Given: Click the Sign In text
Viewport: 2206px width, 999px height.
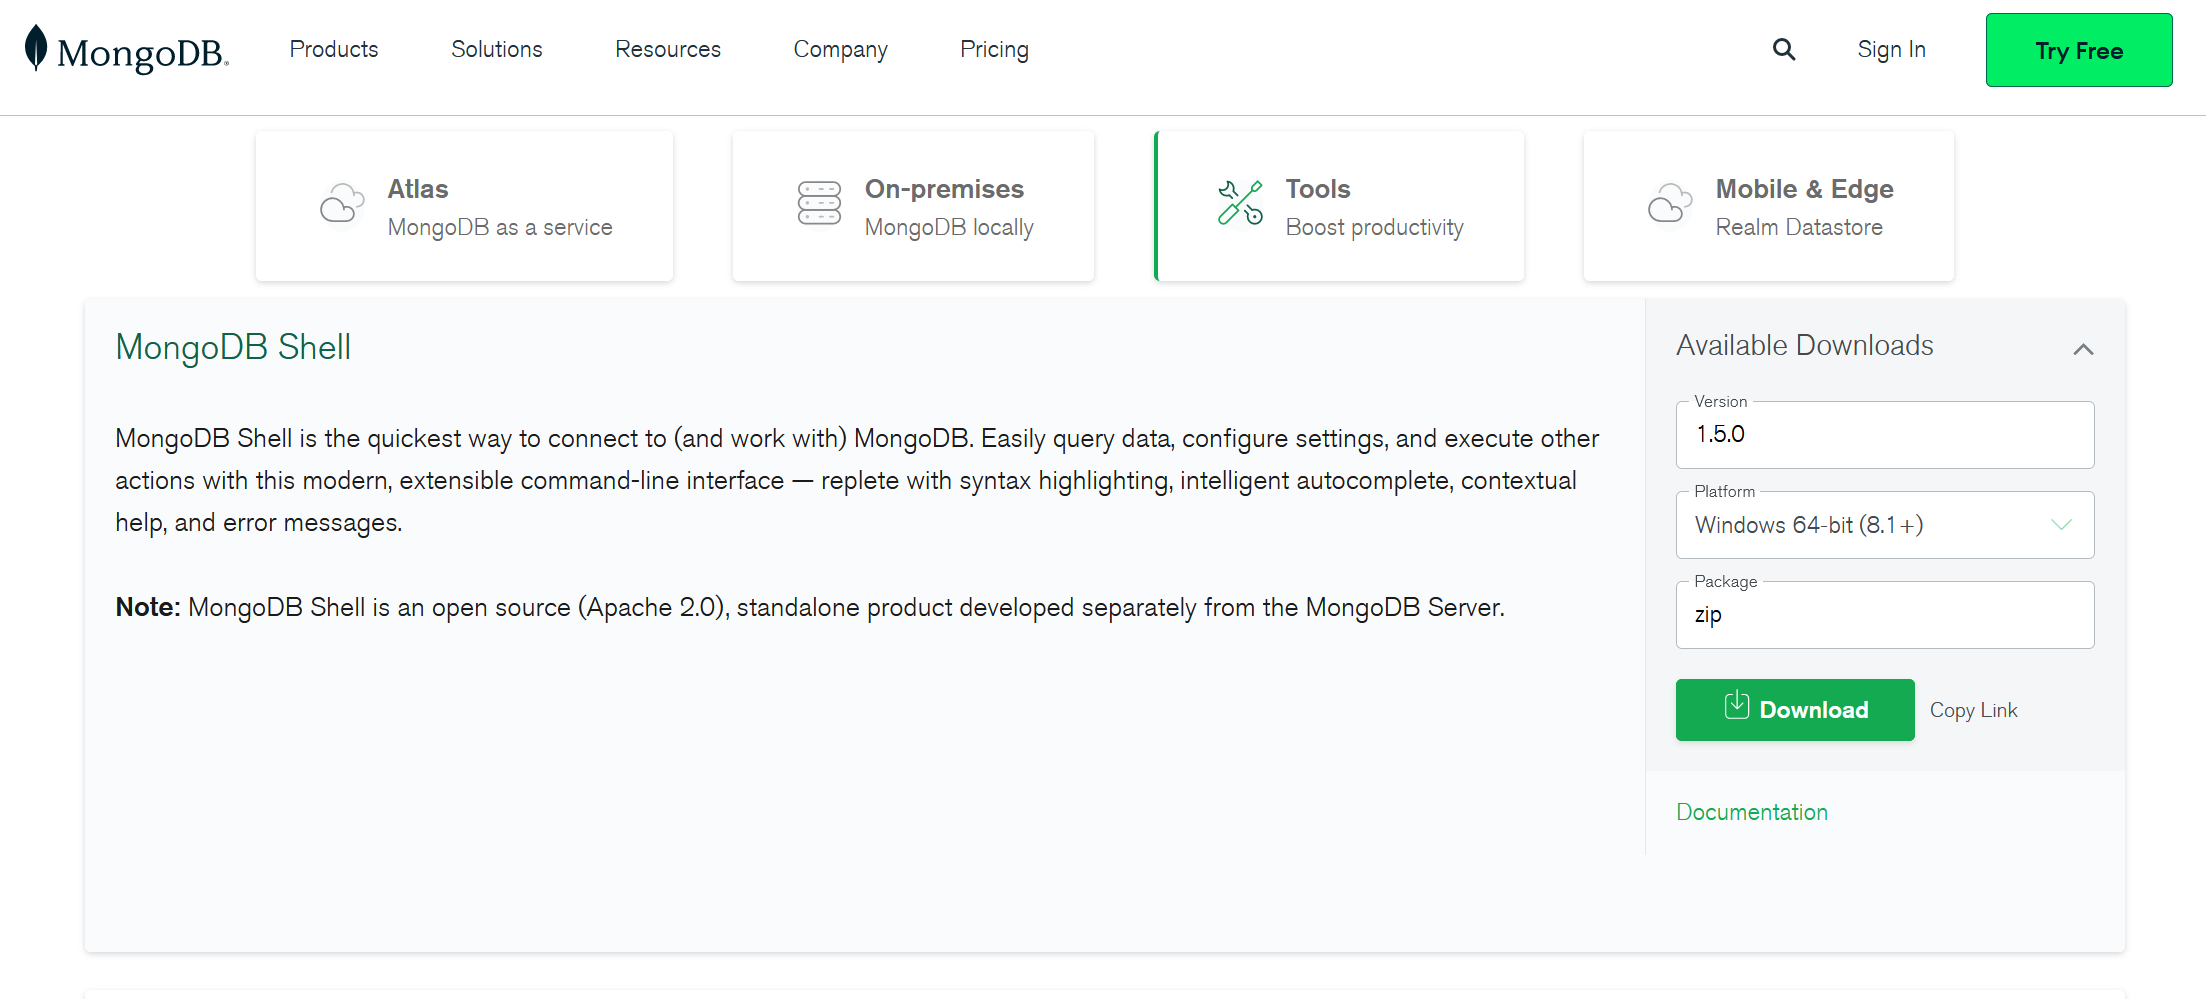Looking at the screenshot, I should pos(1891,49).
